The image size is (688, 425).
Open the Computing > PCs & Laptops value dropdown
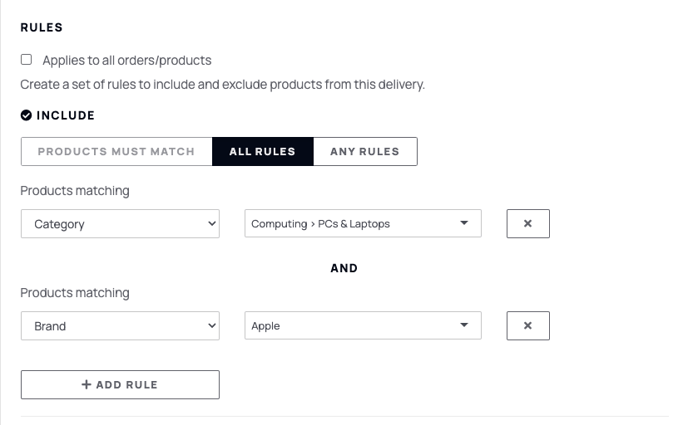pos(363,223)
